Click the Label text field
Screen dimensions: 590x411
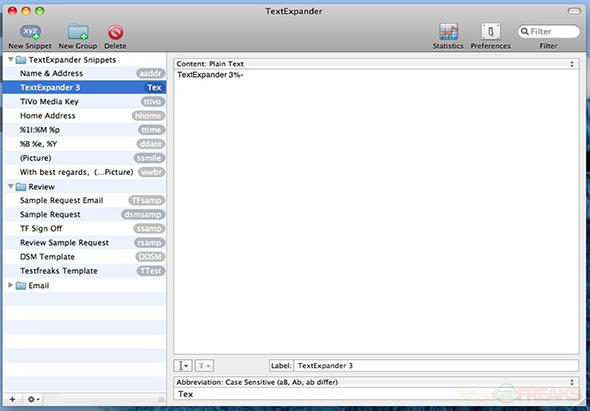point(436,365)
